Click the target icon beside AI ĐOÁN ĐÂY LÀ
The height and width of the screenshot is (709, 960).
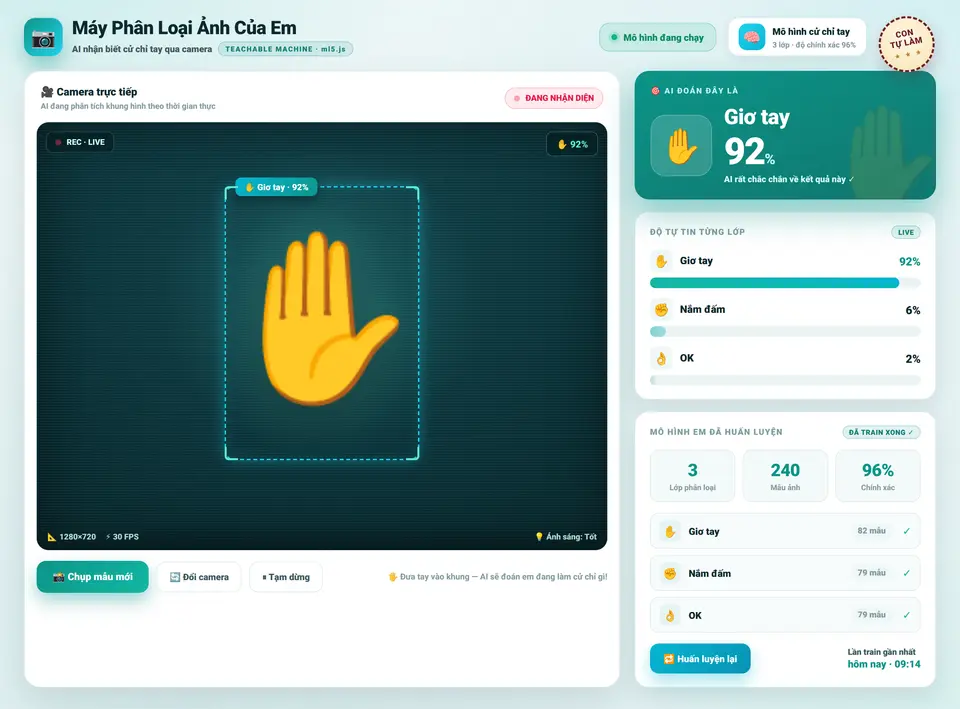[655, 91]
